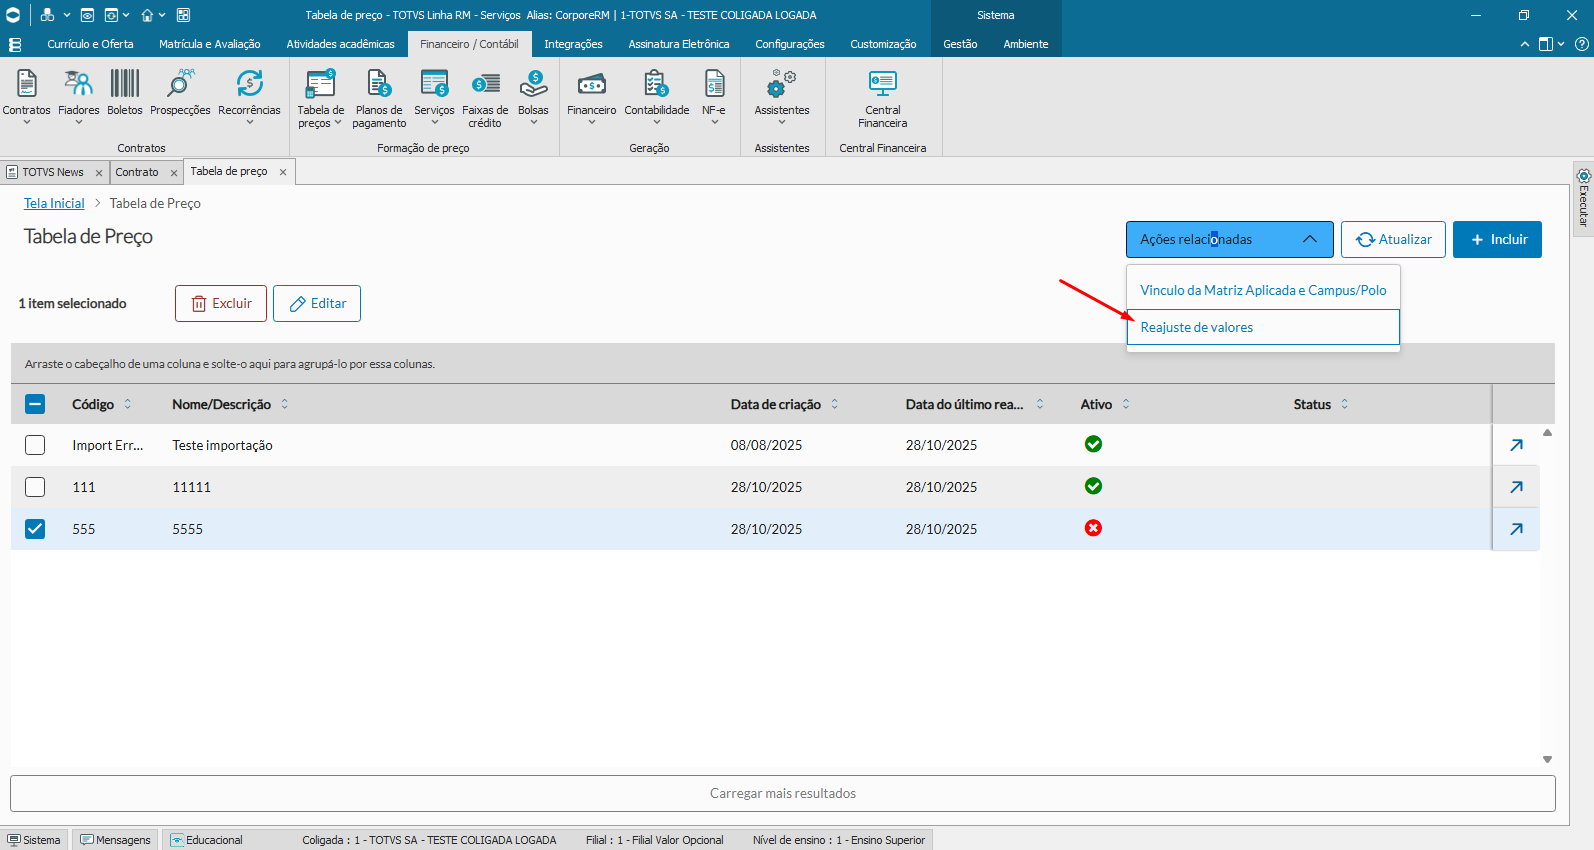Viewport: 1594px width, 850px height.
Task: Sort by the Código column arrows
Action: point(127,404)
